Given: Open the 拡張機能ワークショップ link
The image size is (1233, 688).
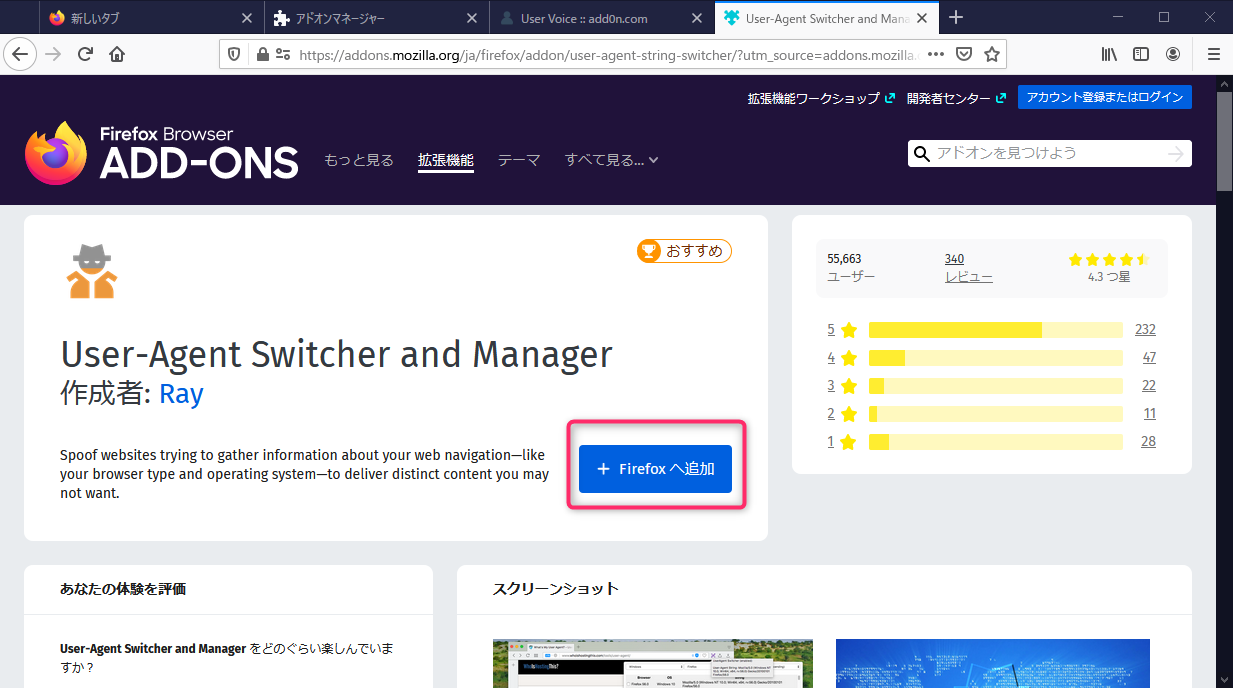Looking at the screenshot, I should point(821,98).
